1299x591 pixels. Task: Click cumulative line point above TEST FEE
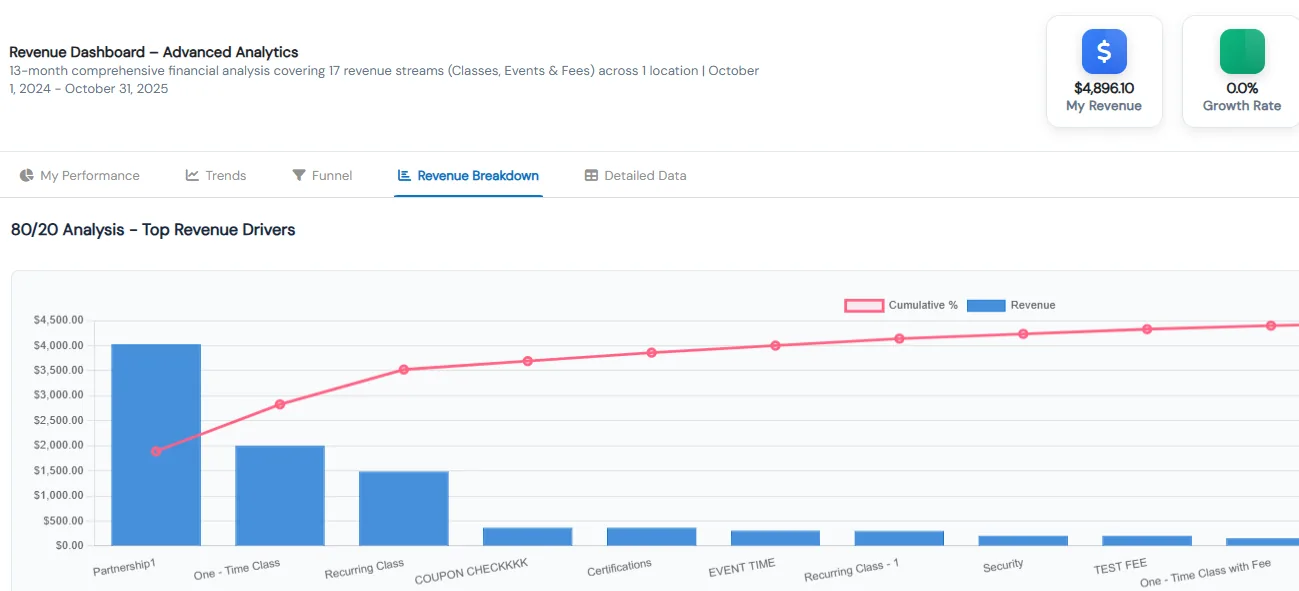[x=1148, y=329]
